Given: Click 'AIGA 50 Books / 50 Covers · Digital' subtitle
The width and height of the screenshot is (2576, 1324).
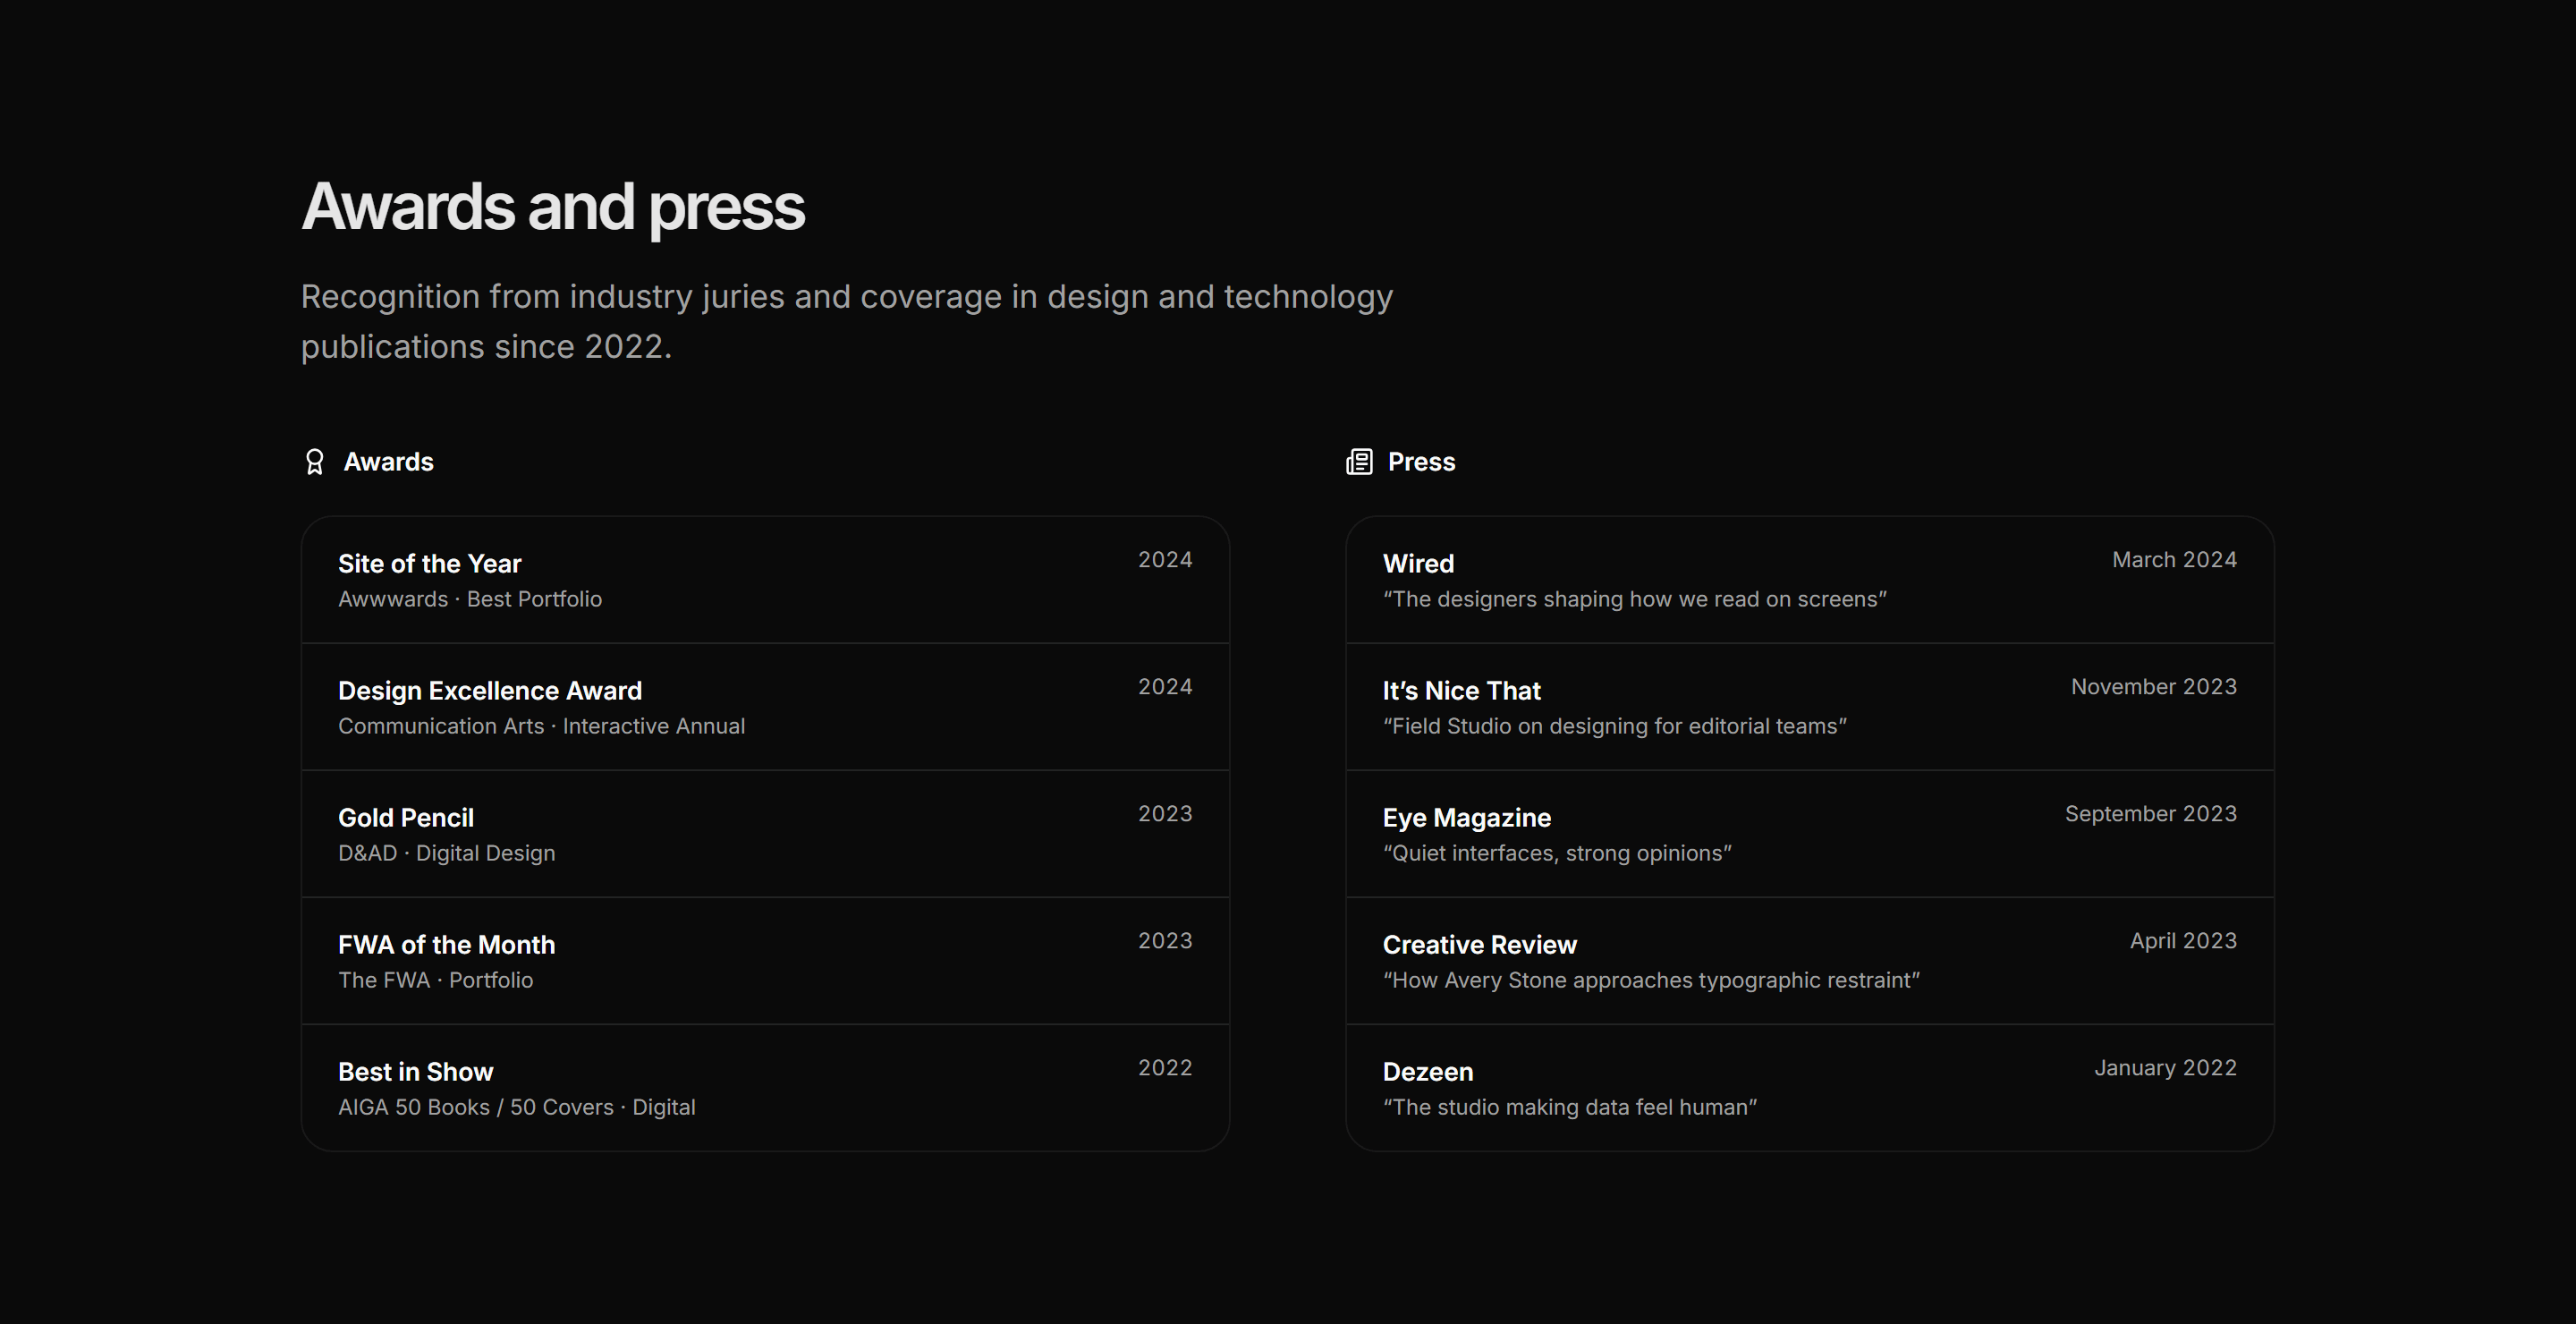Looking at the screenshot, I should click(x=517, y=1107).
